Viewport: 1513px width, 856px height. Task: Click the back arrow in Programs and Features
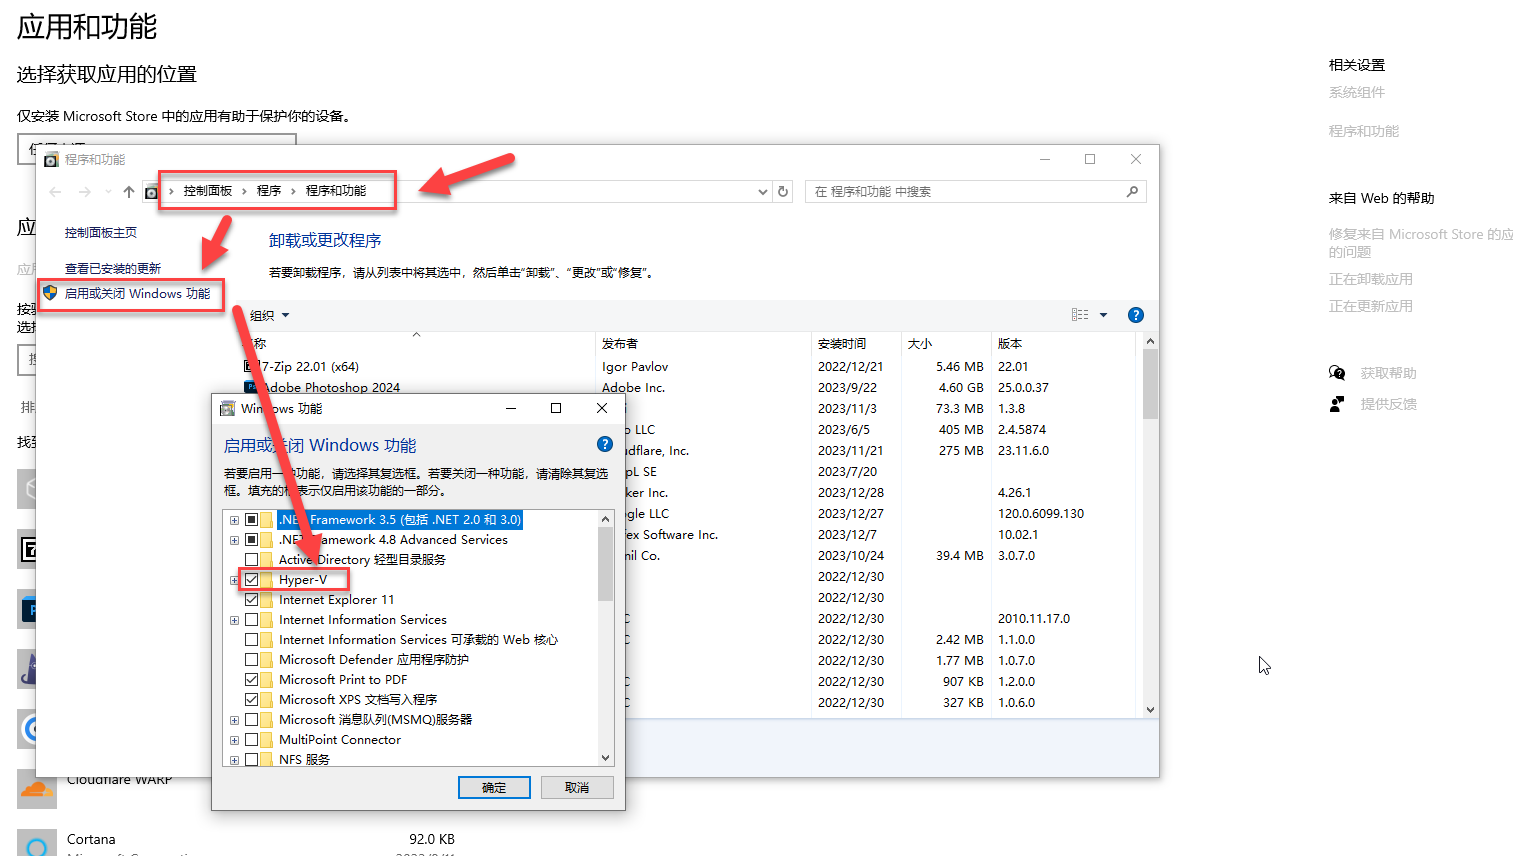pos(56,192)
